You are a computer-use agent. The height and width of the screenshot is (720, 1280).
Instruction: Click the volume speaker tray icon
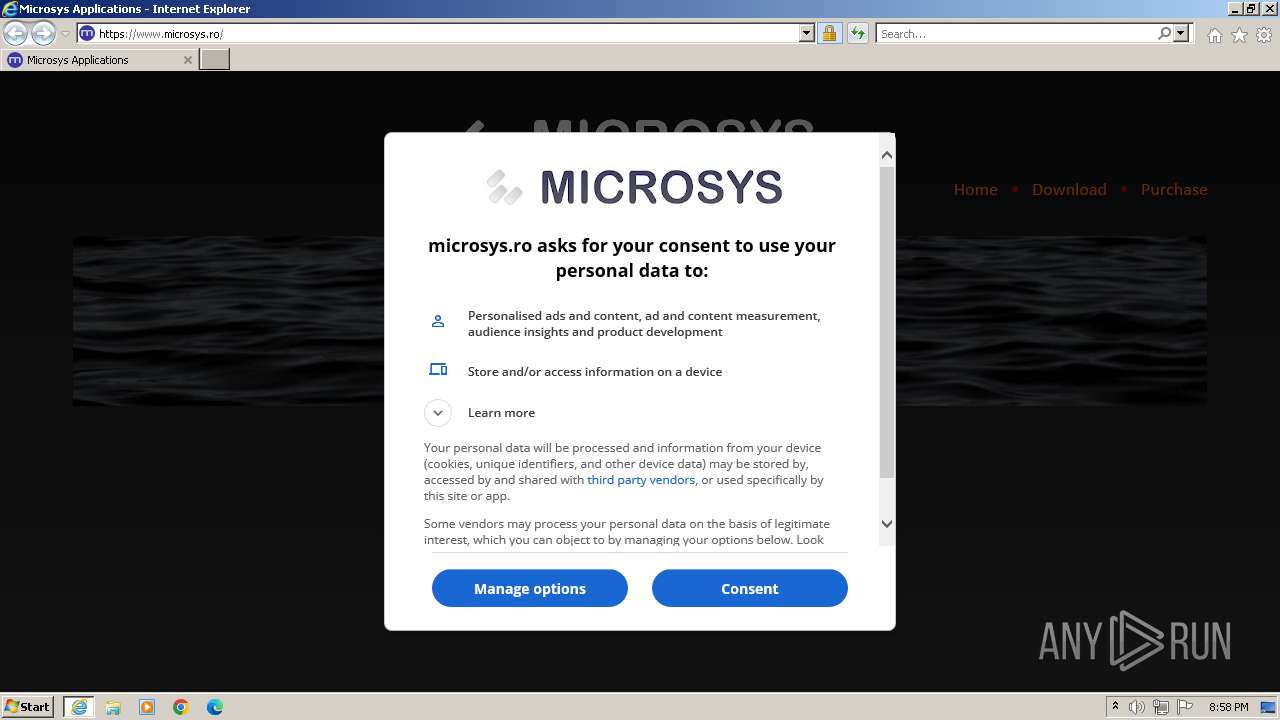point(1137,707)
